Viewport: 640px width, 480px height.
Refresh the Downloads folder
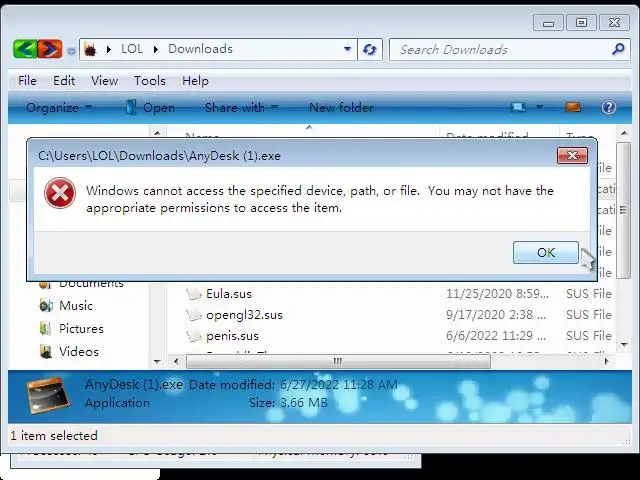[370, 49]
